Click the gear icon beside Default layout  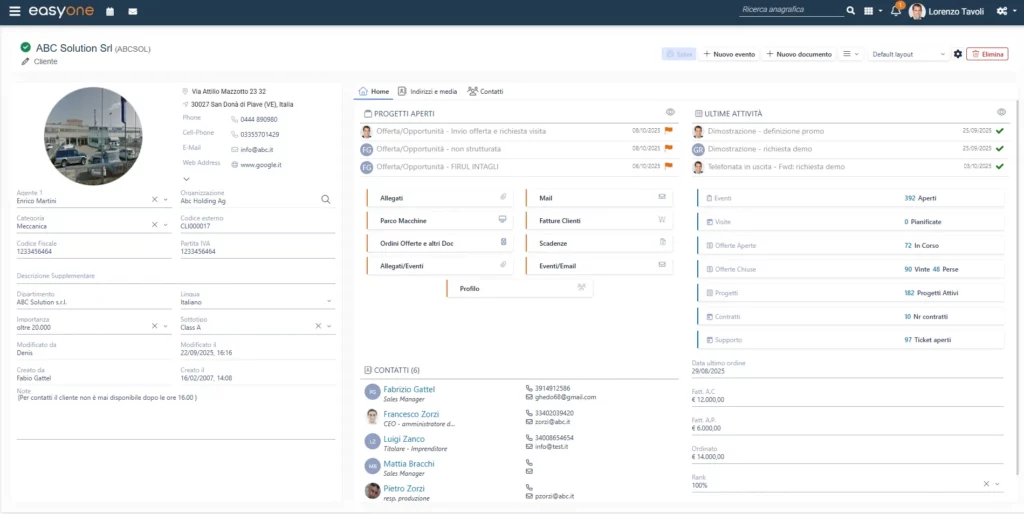[958, 54]
